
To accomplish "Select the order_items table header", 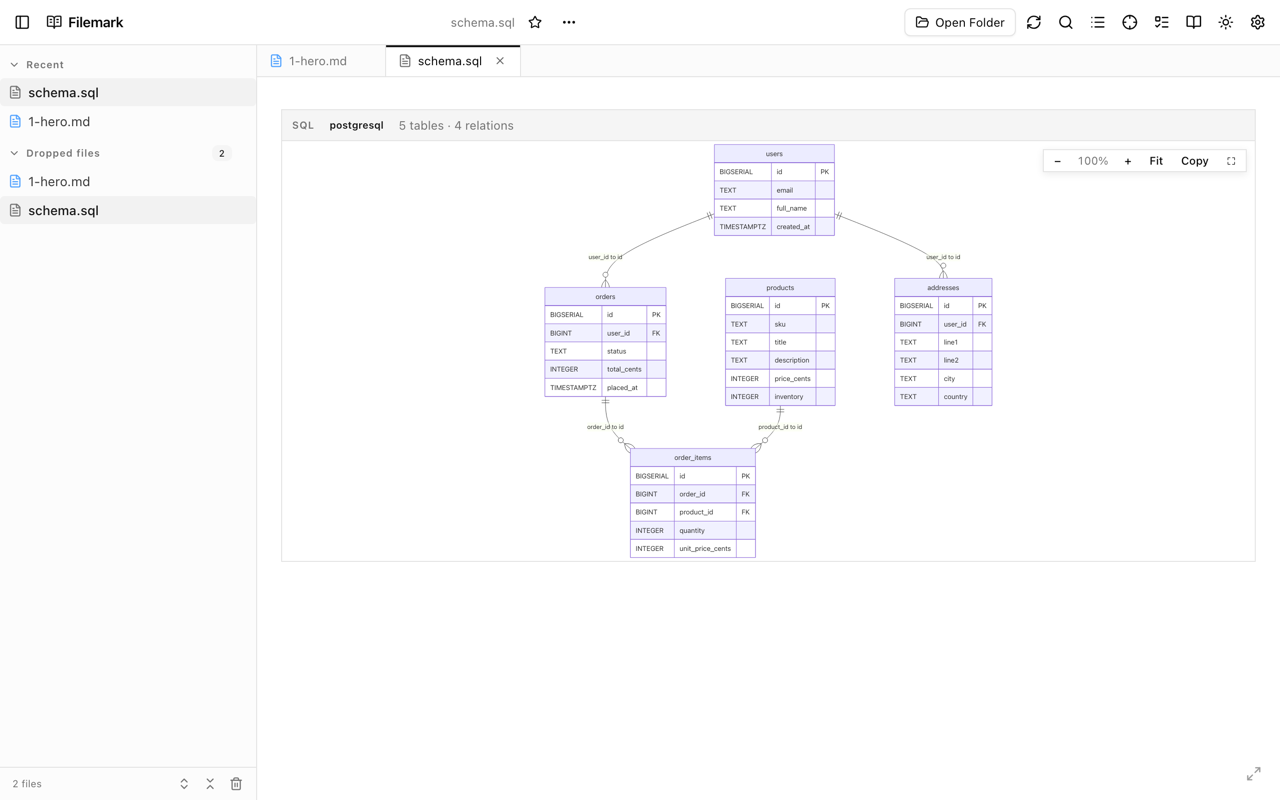I will pyautogui.click(x=693, y=458).
